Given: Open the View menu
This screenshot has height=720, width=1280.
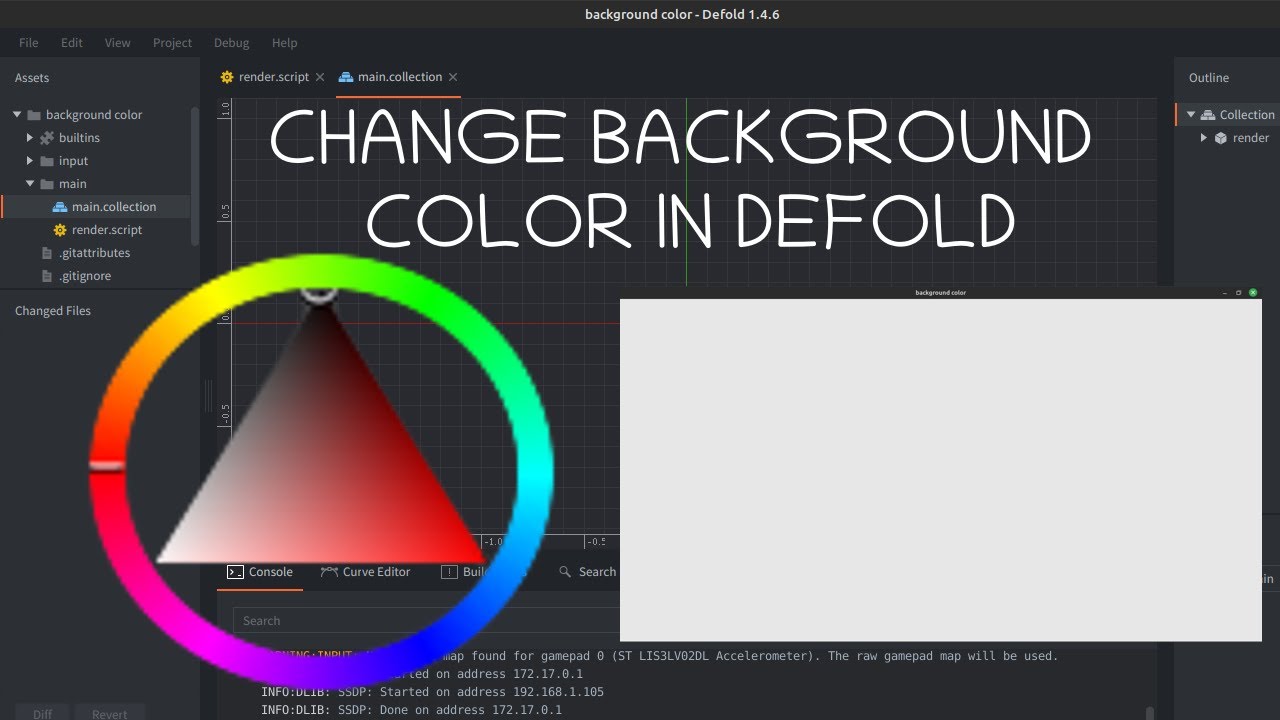Looking at the screenshot, I should (x=118, y=43).
